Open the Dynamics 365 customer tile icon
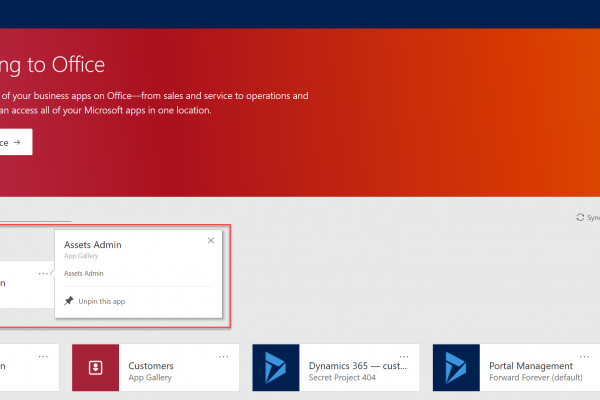600x400 pixels. (x=276, y=367)
